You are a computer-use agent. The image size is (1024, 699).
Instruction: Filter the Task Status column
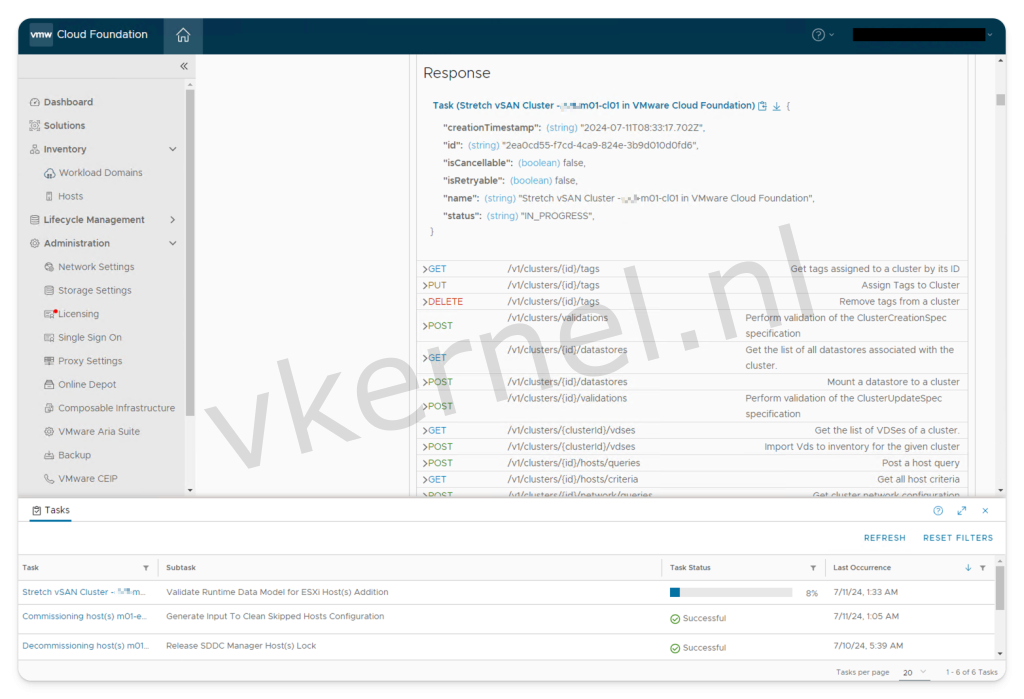point(812,568)
